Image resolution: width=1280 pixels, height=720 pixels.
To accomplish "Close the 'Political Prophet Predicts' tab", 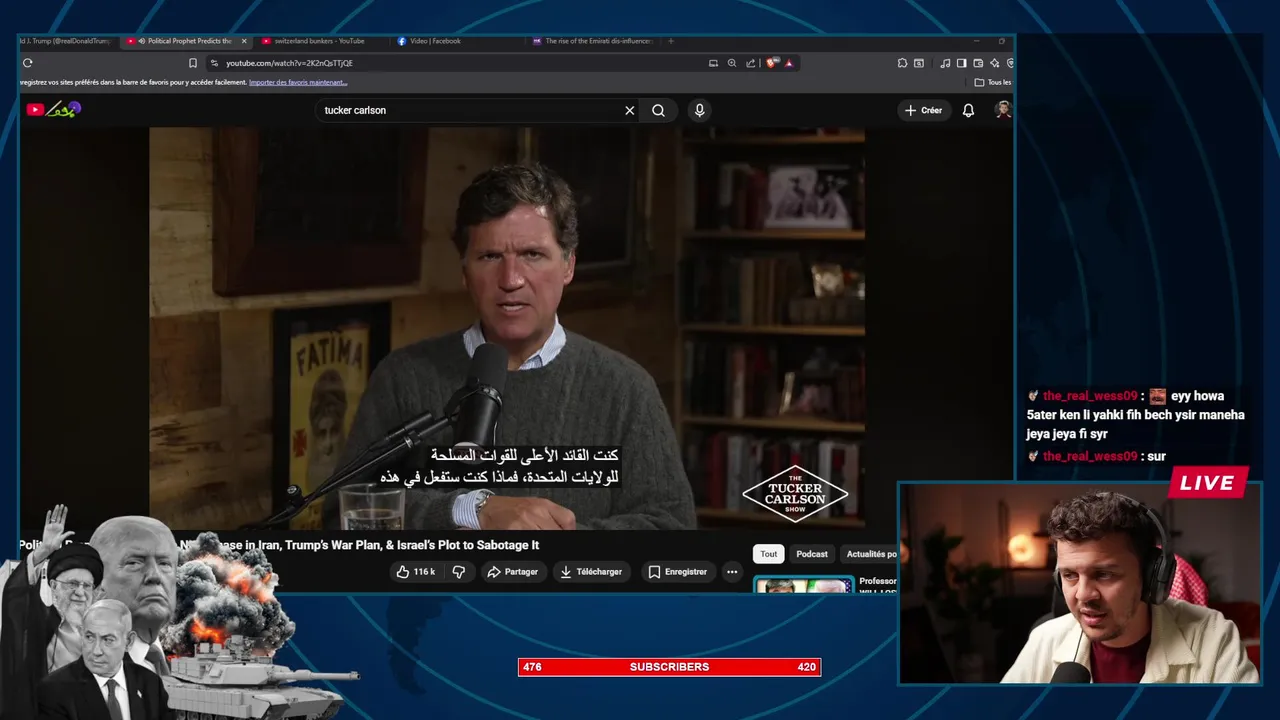I will (244, 41).
